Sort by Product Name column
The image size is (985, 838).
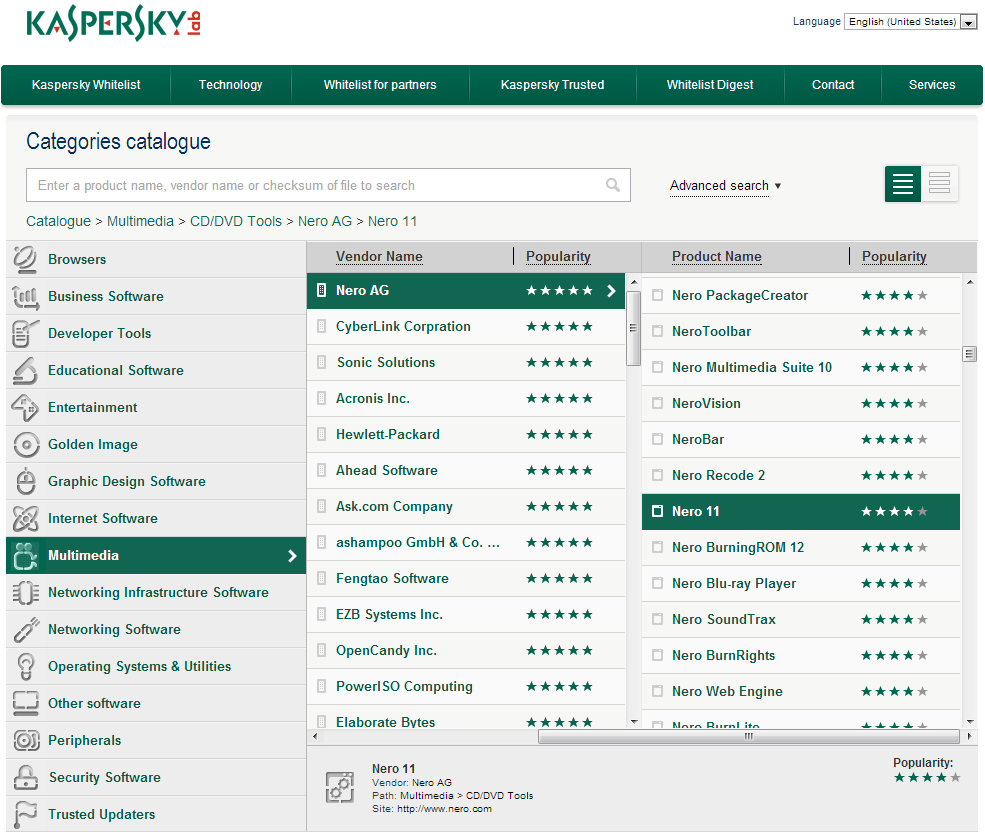(x=717, y=256)
